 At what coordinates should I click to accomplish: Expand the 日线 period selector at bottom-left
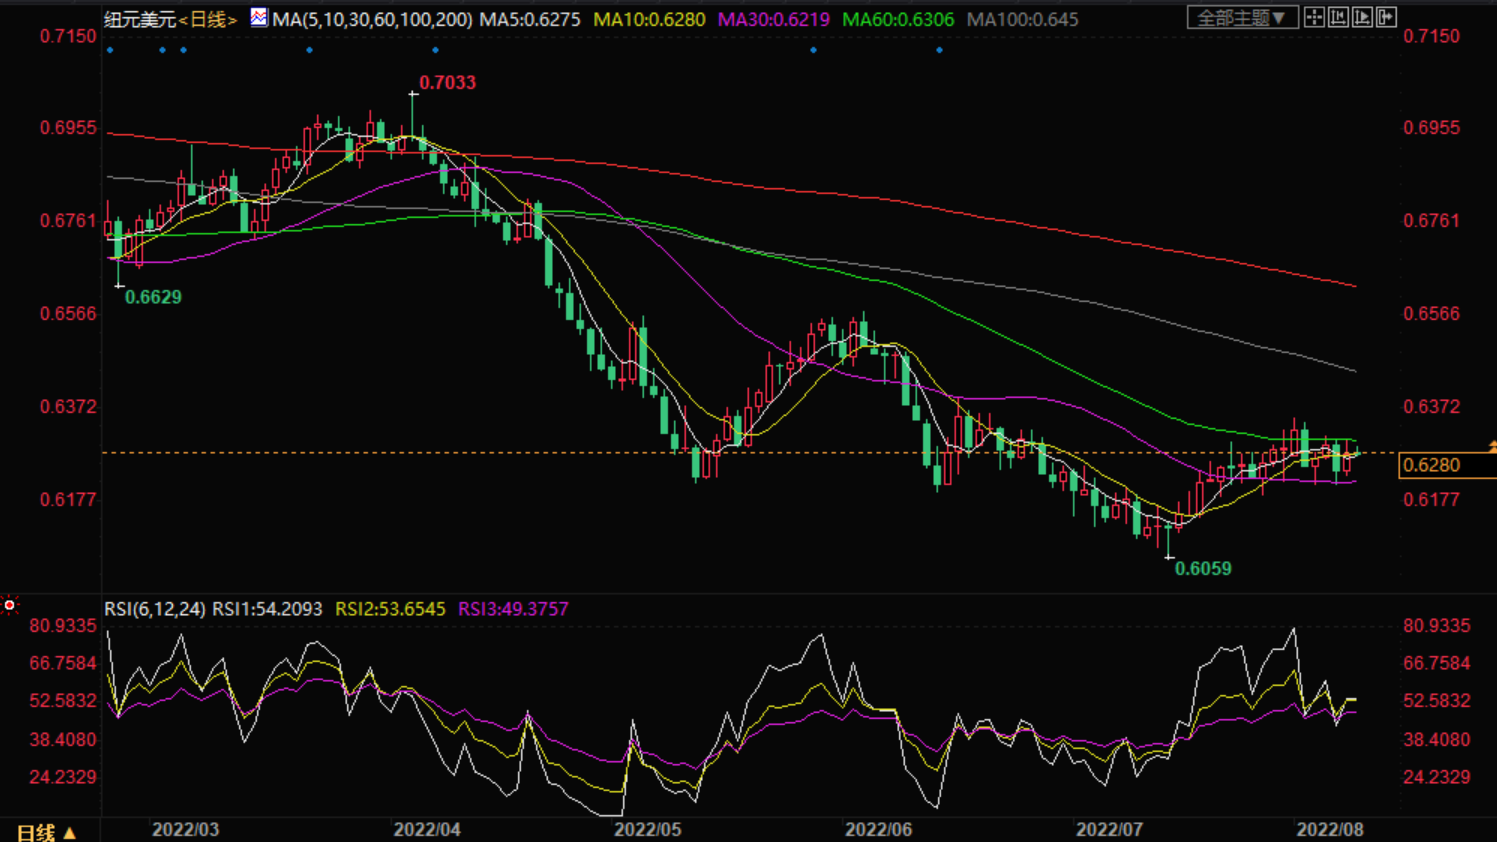[46, 832]
